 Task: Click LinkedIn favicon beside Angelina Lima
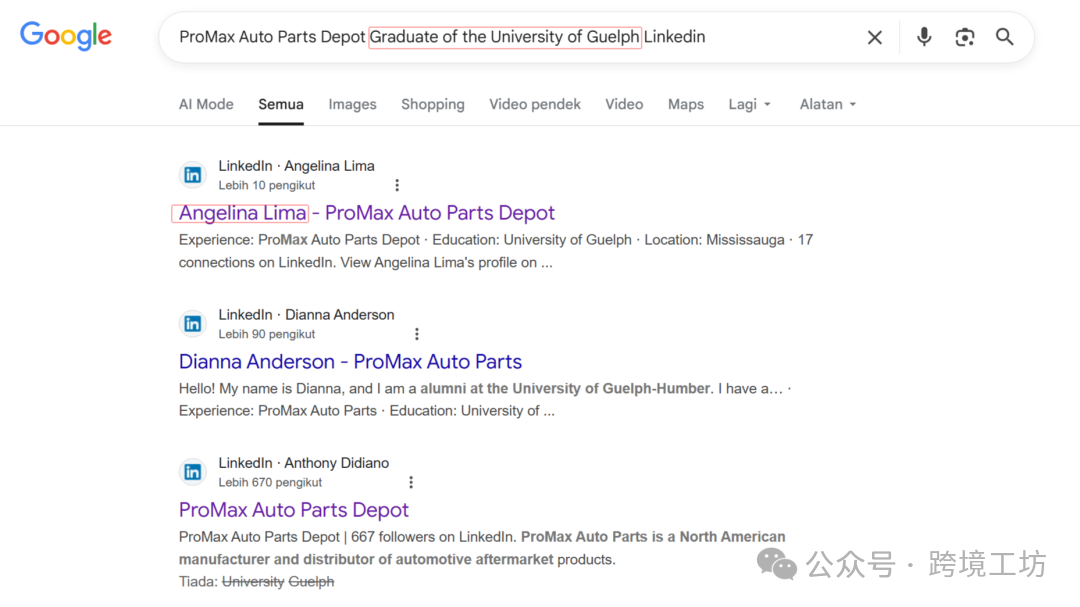pos(193,175)
